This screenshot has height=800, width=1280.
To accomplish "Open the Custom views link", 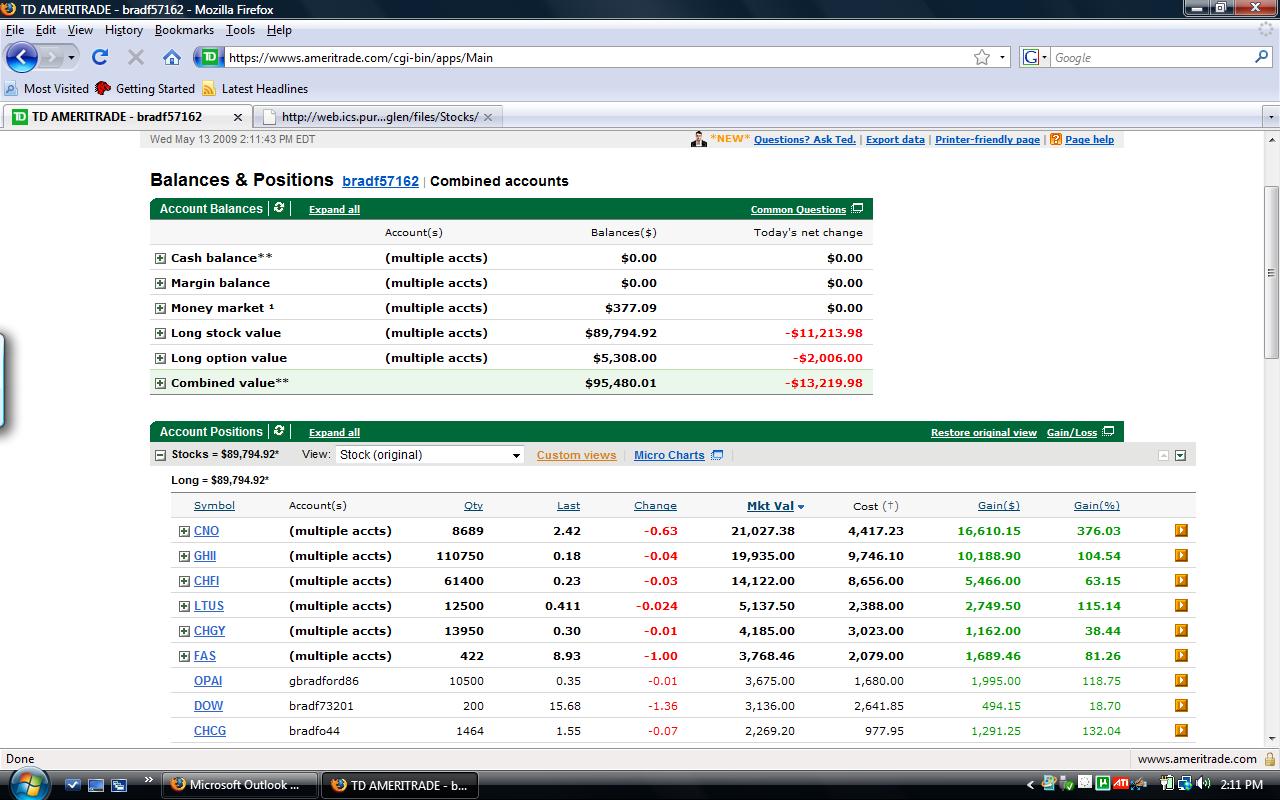I will (576, 455).
